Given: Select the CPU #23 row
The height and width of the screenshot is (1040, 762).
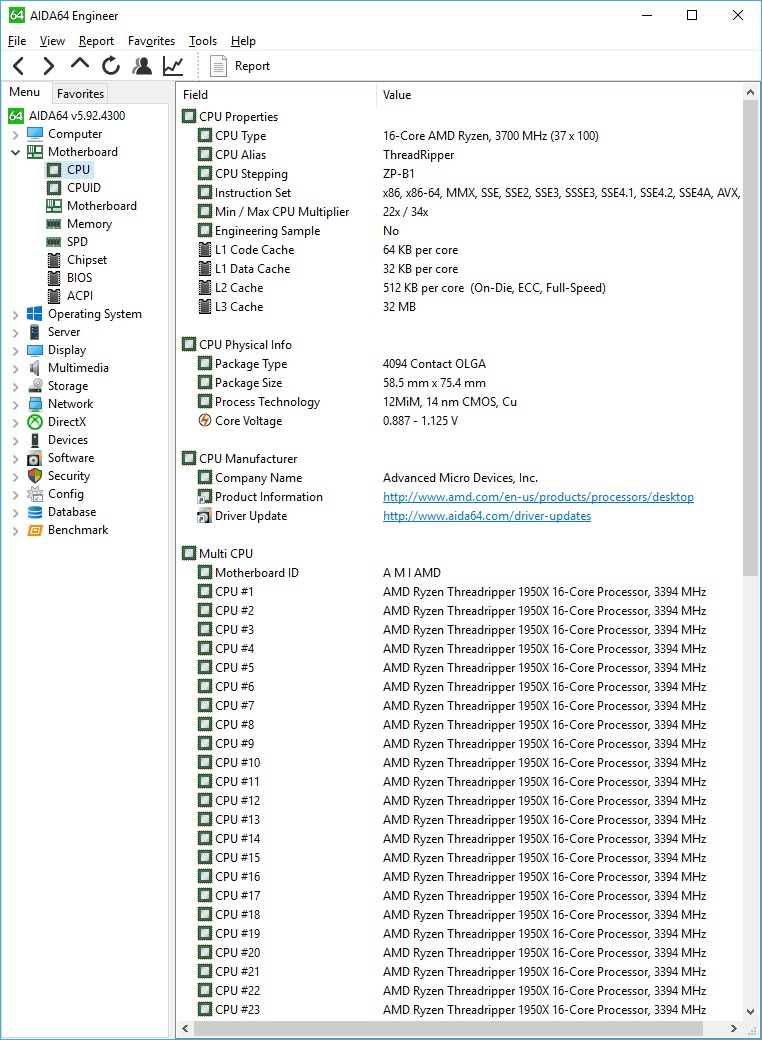Looking at the screenshot, I should (460, 1010).
